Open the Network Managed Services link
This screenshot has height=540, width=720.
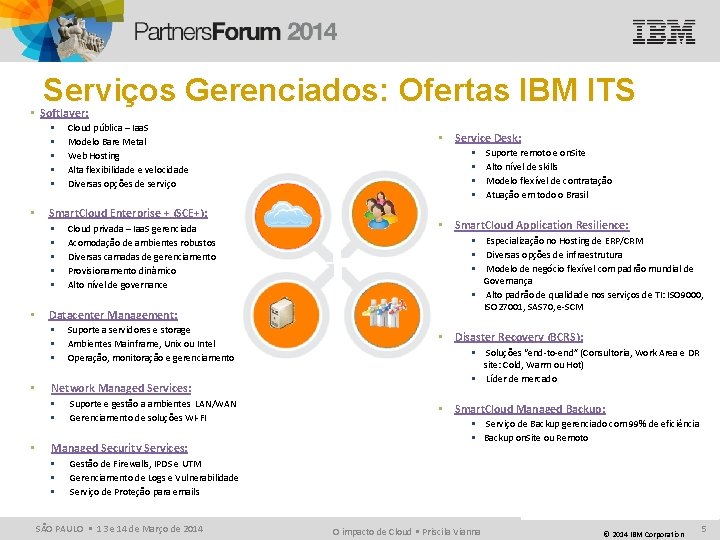click(121, 388)
